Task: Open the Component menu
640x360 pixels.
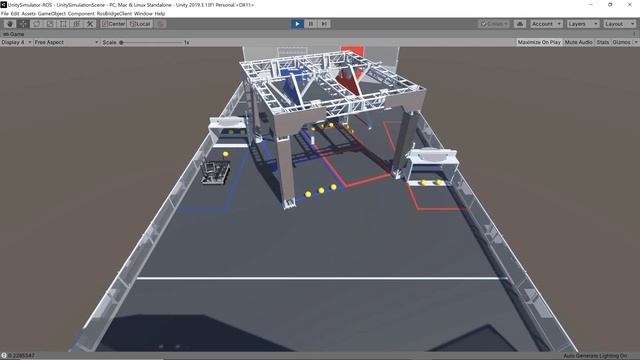Action: click(x=81, y=13)
